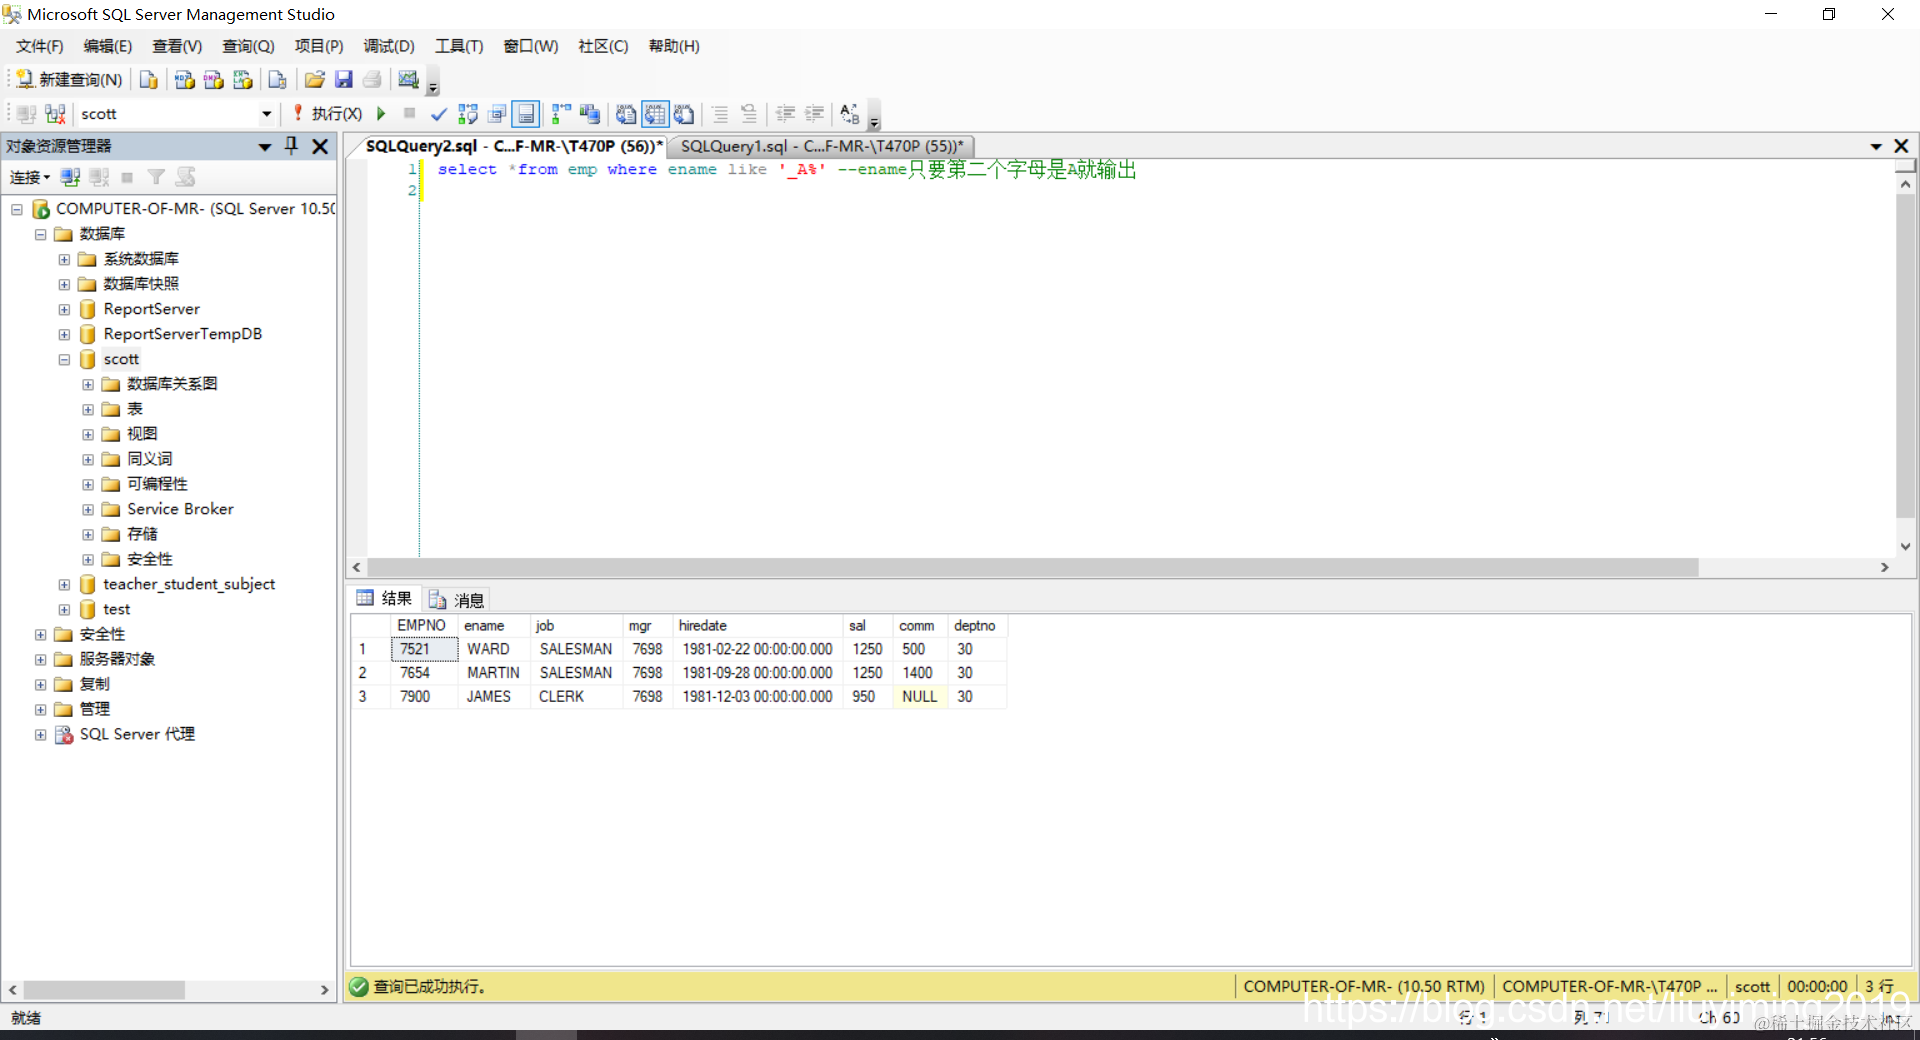Select the 视图 views folder

click(142, 434)
